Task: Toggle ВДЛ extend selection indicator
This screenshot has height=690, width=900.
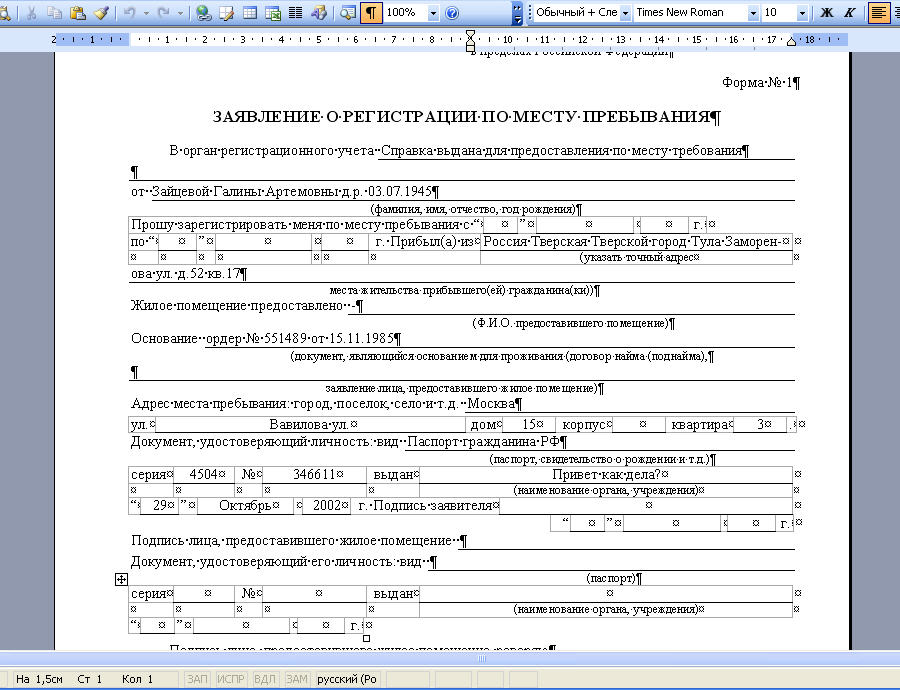Action: pyautogui.click(x=265, y=679)
